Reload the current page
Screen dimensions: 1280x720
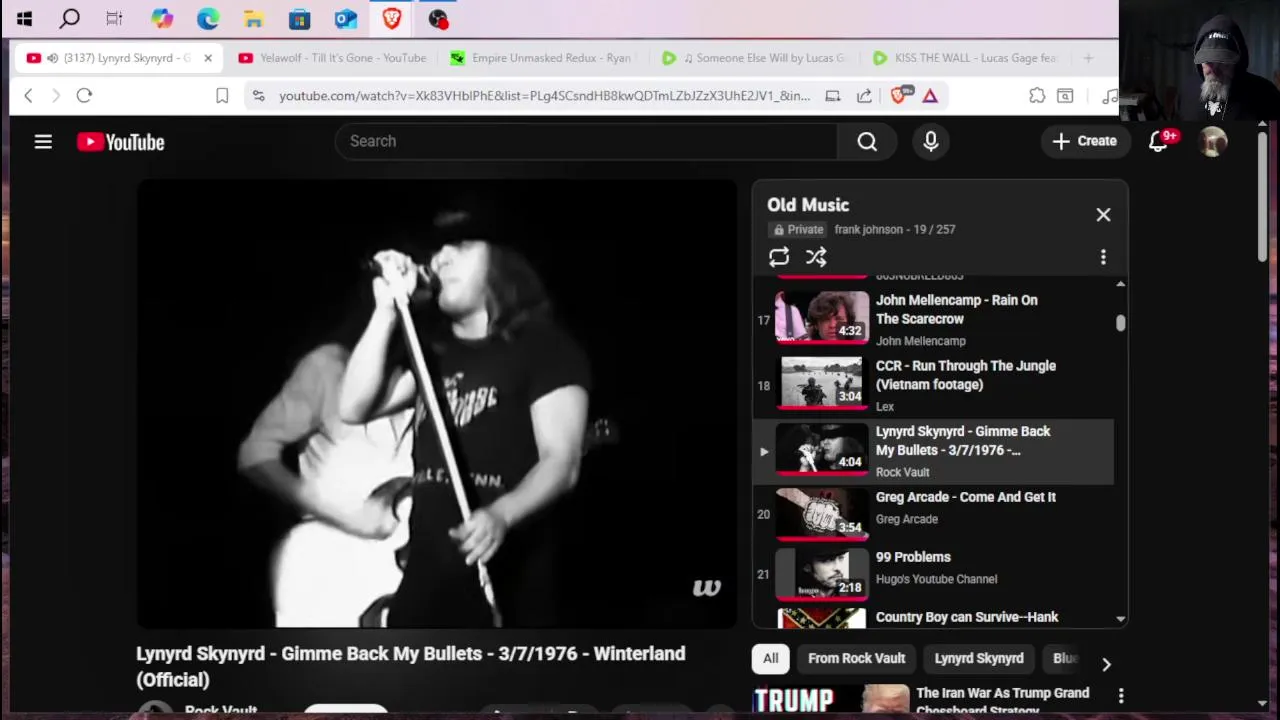84,96
